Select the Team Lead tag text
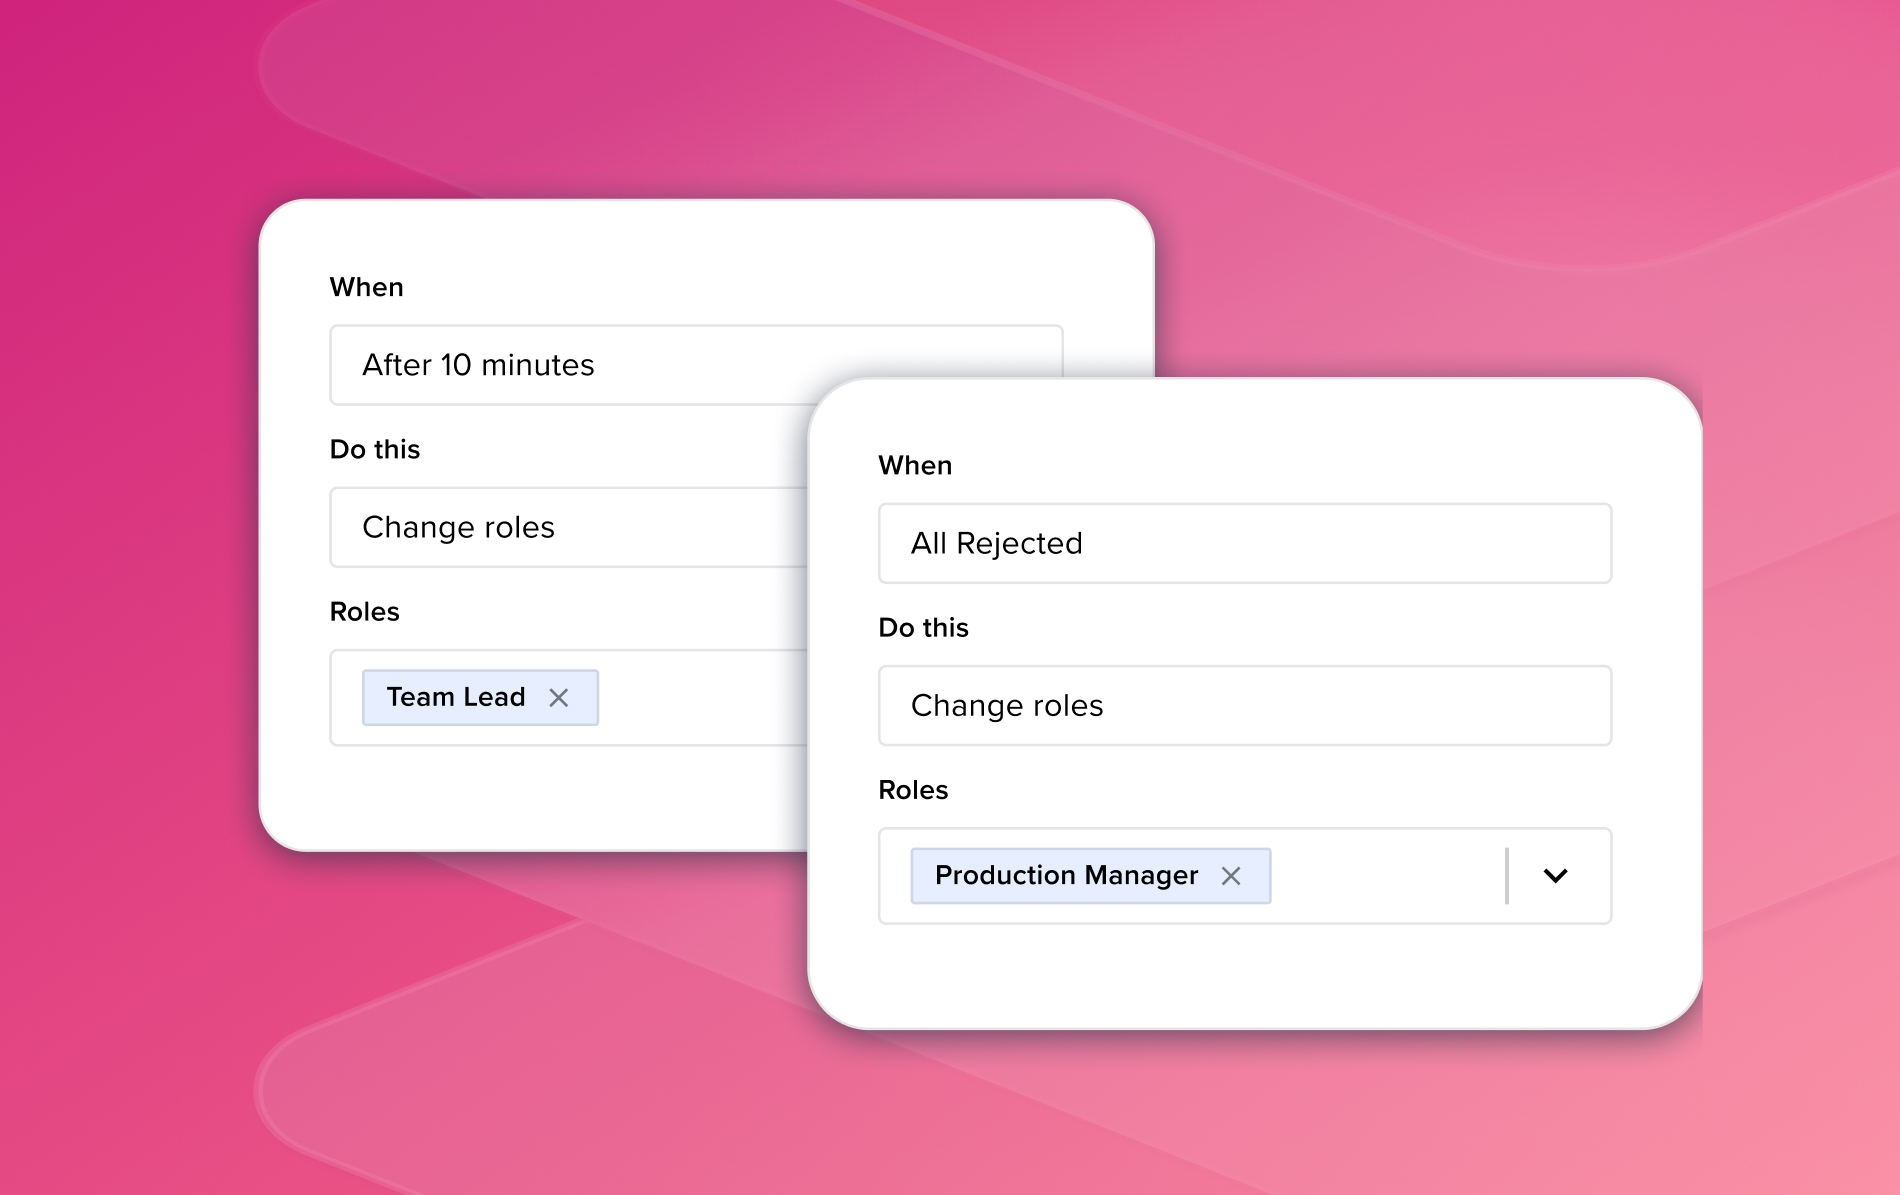The image size is (1900, 1195). click(x=456, y=697)
